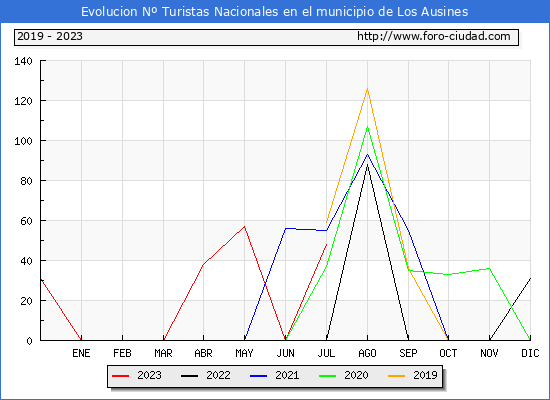This screenshot has height=400, width=550.
Task: Click the black 2022 peak at AGO
Action: click(x=367, y=165)
